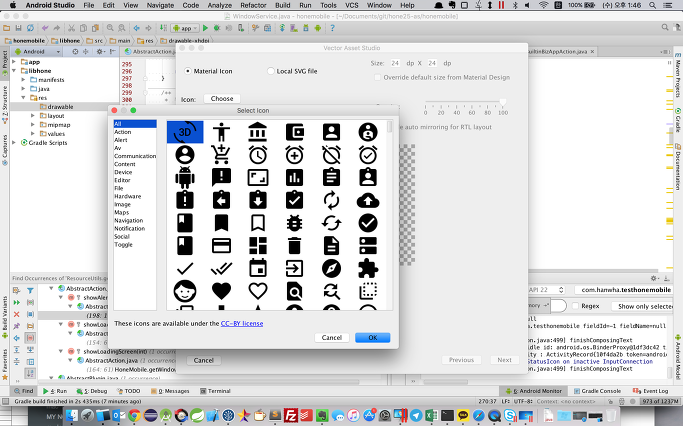The image size is (683, 426).
Task: Choose the extension puzzle piece icon
Action: point(368,268)
